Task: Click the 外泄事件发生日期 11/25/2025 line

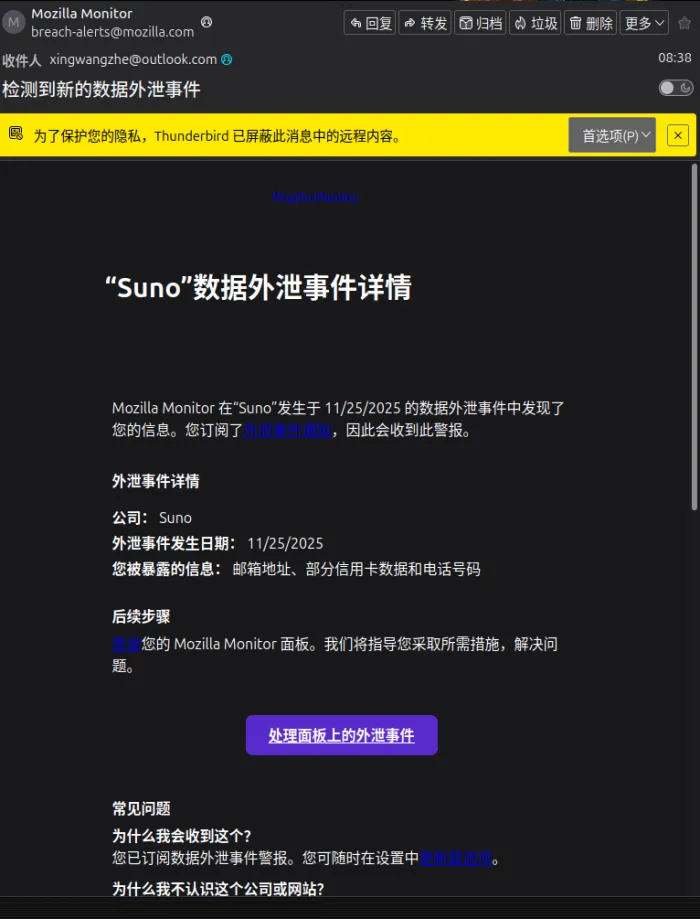Action: tap(218, 543)
